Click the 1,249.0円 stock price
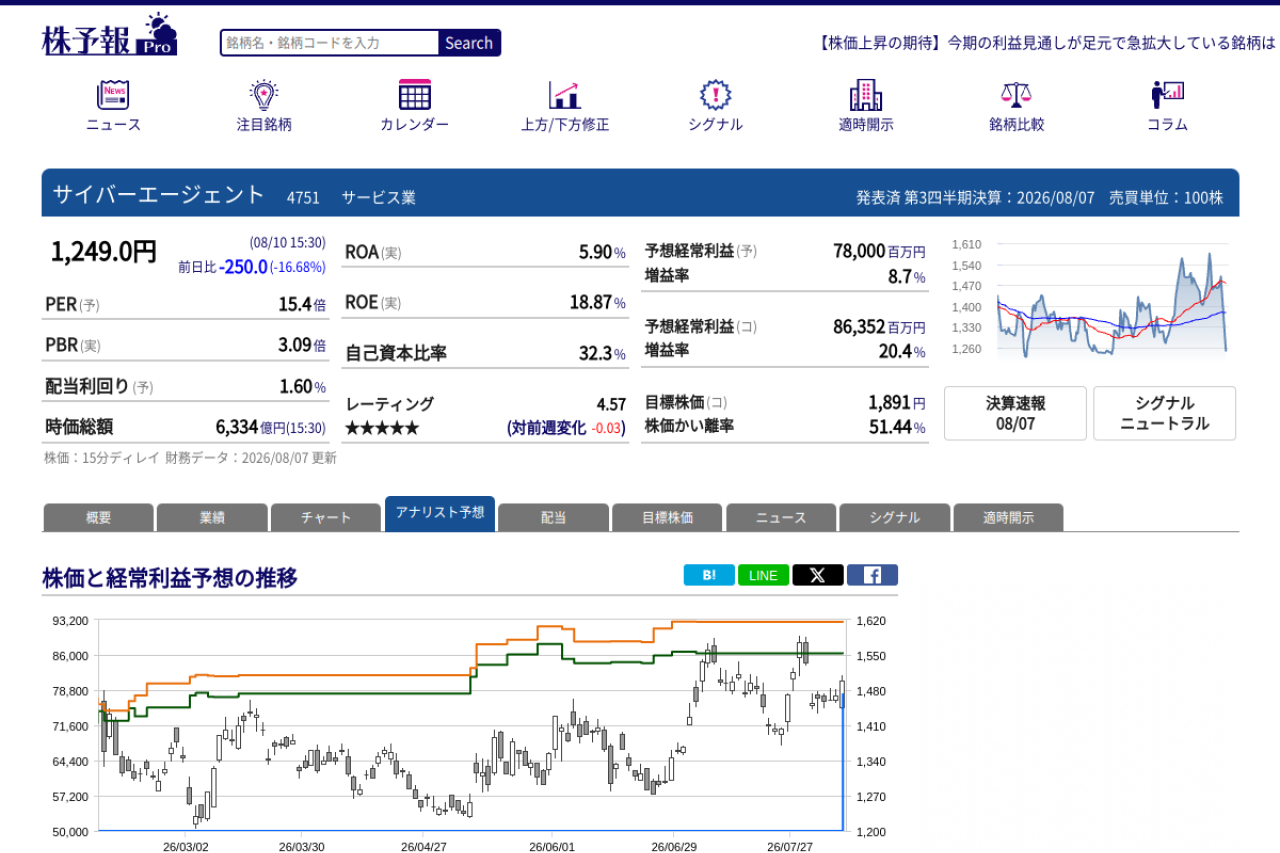The width and height of the screenshot is (1280, 853). coord(104,252)
